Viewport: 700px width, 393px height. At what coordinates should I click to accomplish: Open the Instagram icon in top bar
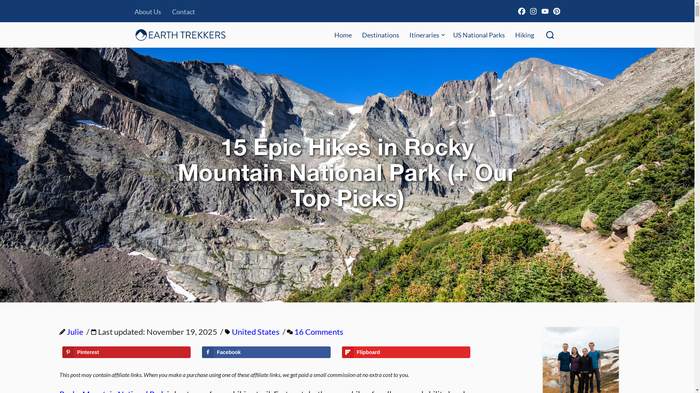tap(533, 12)
